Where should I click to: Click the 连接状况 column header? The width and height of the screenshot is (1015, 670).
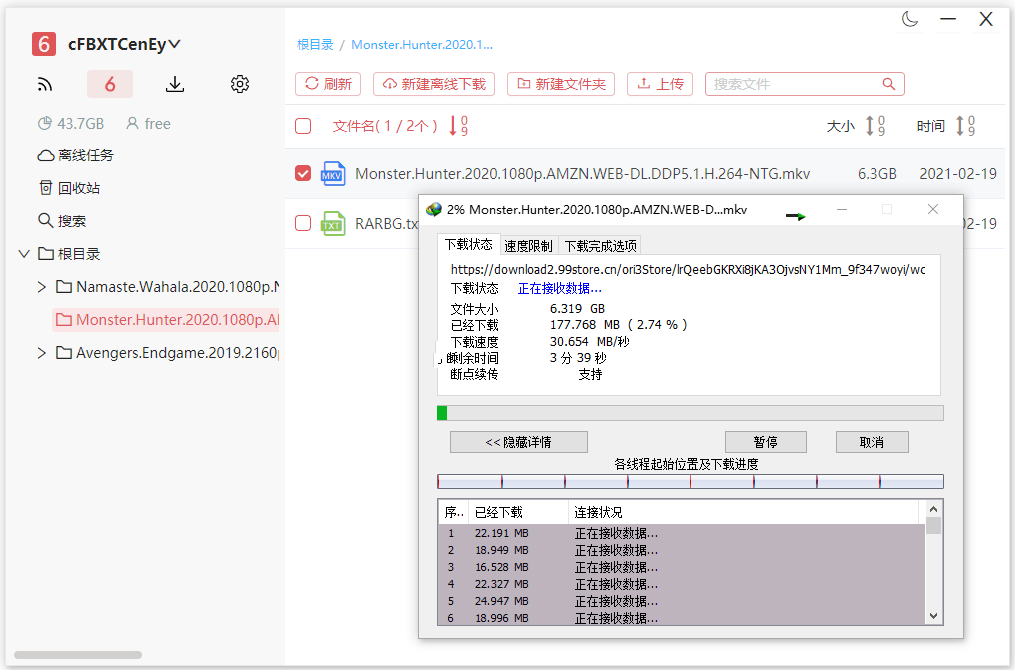tap(743, 512)
